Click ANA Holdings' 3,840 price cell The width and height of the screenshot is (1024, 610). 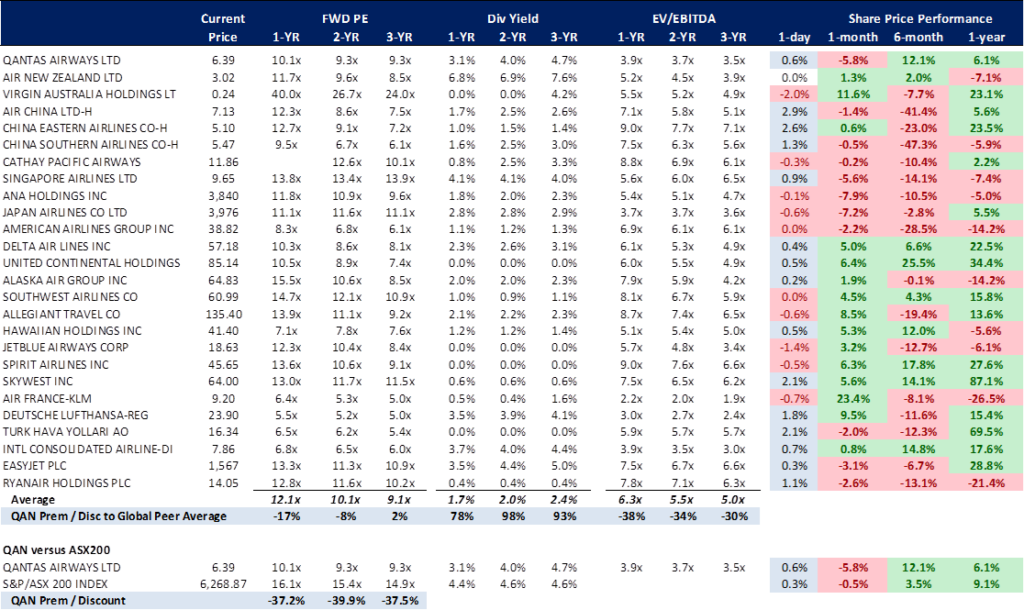pyautogui.click(x=223, y=196)
